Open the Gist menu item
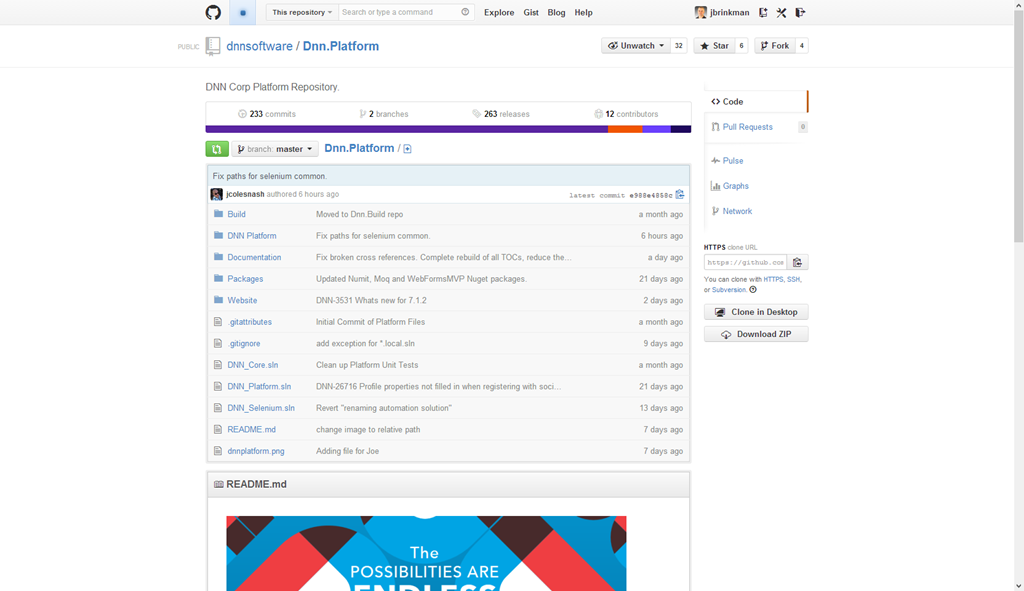Image resolution: width=1024 pixels, height=591 pixels. (531, 12)
